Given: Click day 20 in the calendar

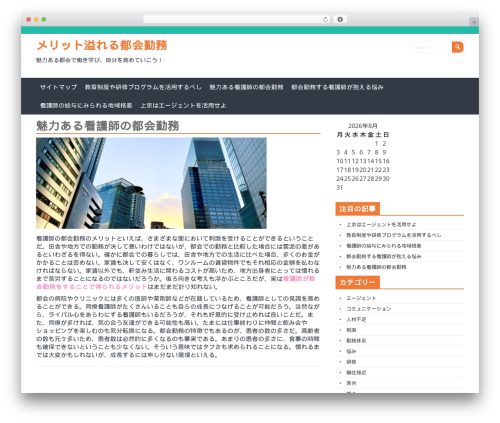Looking at the screenshot, I should click(363, 170).
